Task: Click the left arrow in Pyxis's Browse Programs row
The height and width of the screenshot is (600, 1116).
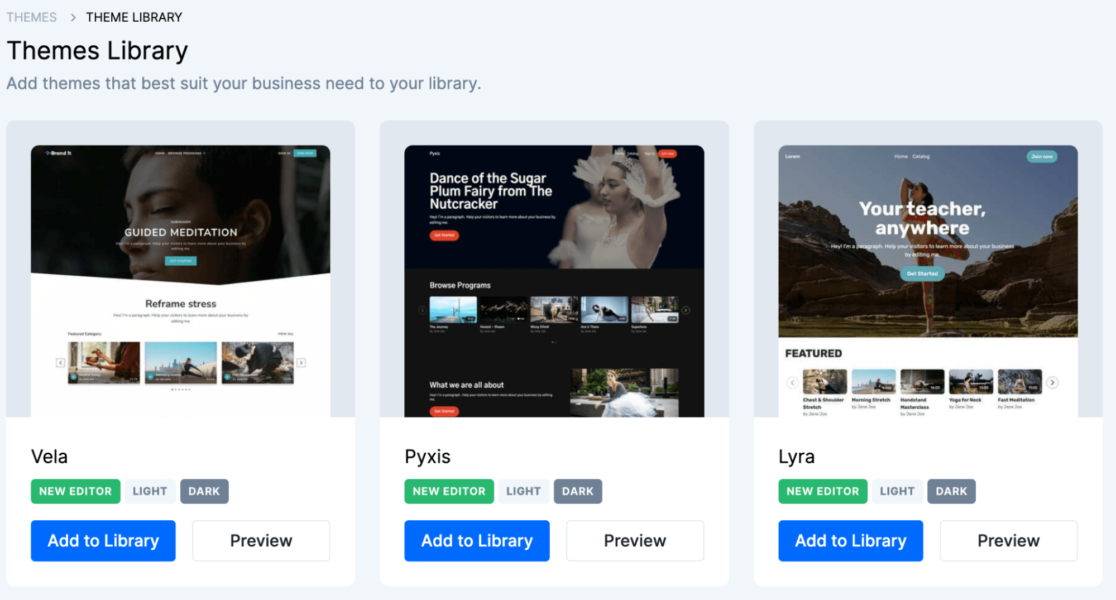Action: point(423,310)
